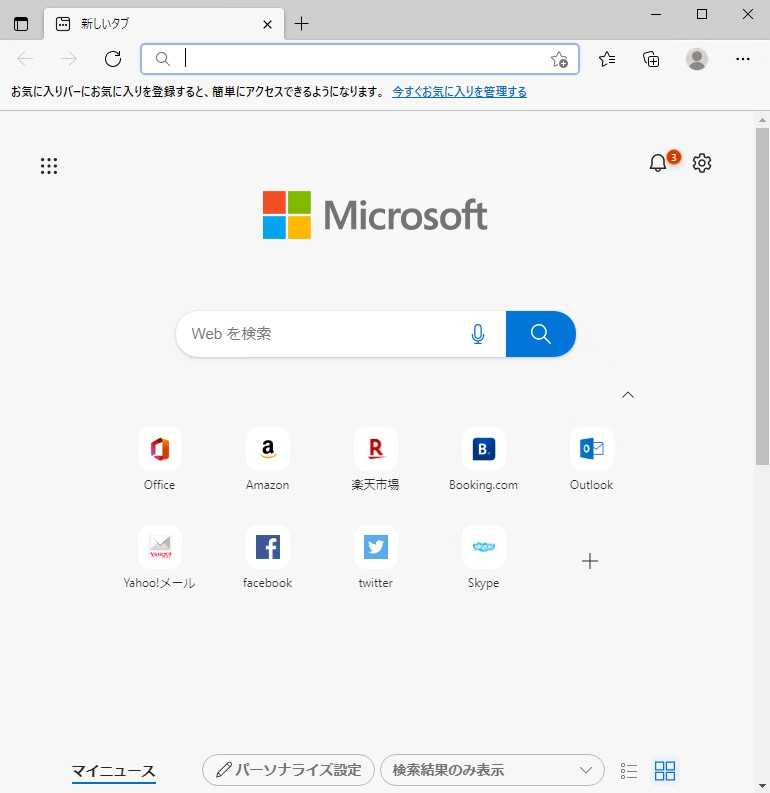Open the Favorites list icon
The image size is (770, 793).
coord(607,59)
